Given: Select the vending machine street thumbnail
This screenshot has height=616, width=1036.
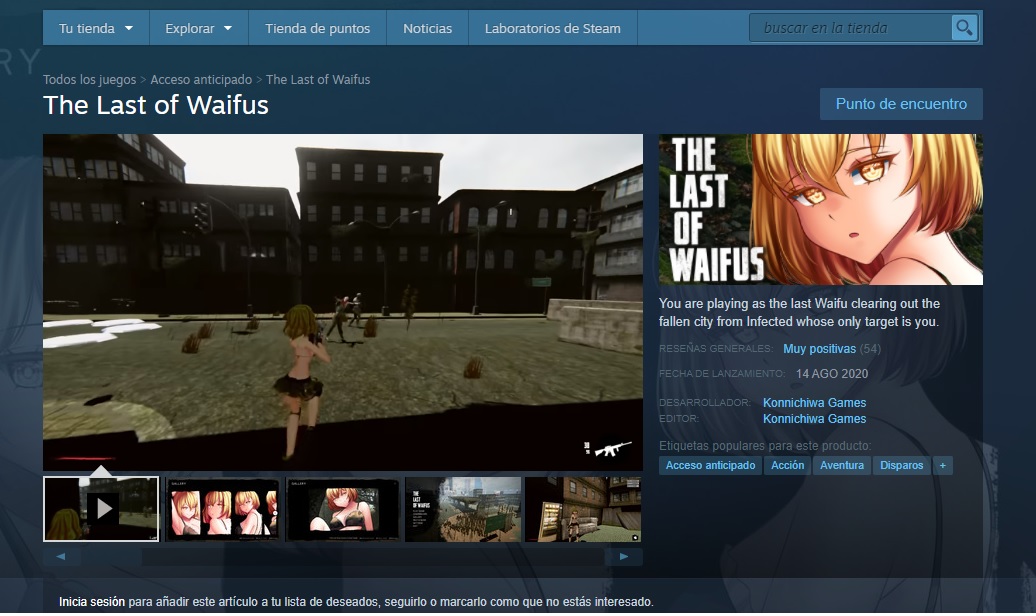Looking at the screenshot, I should tap(583, 509).
